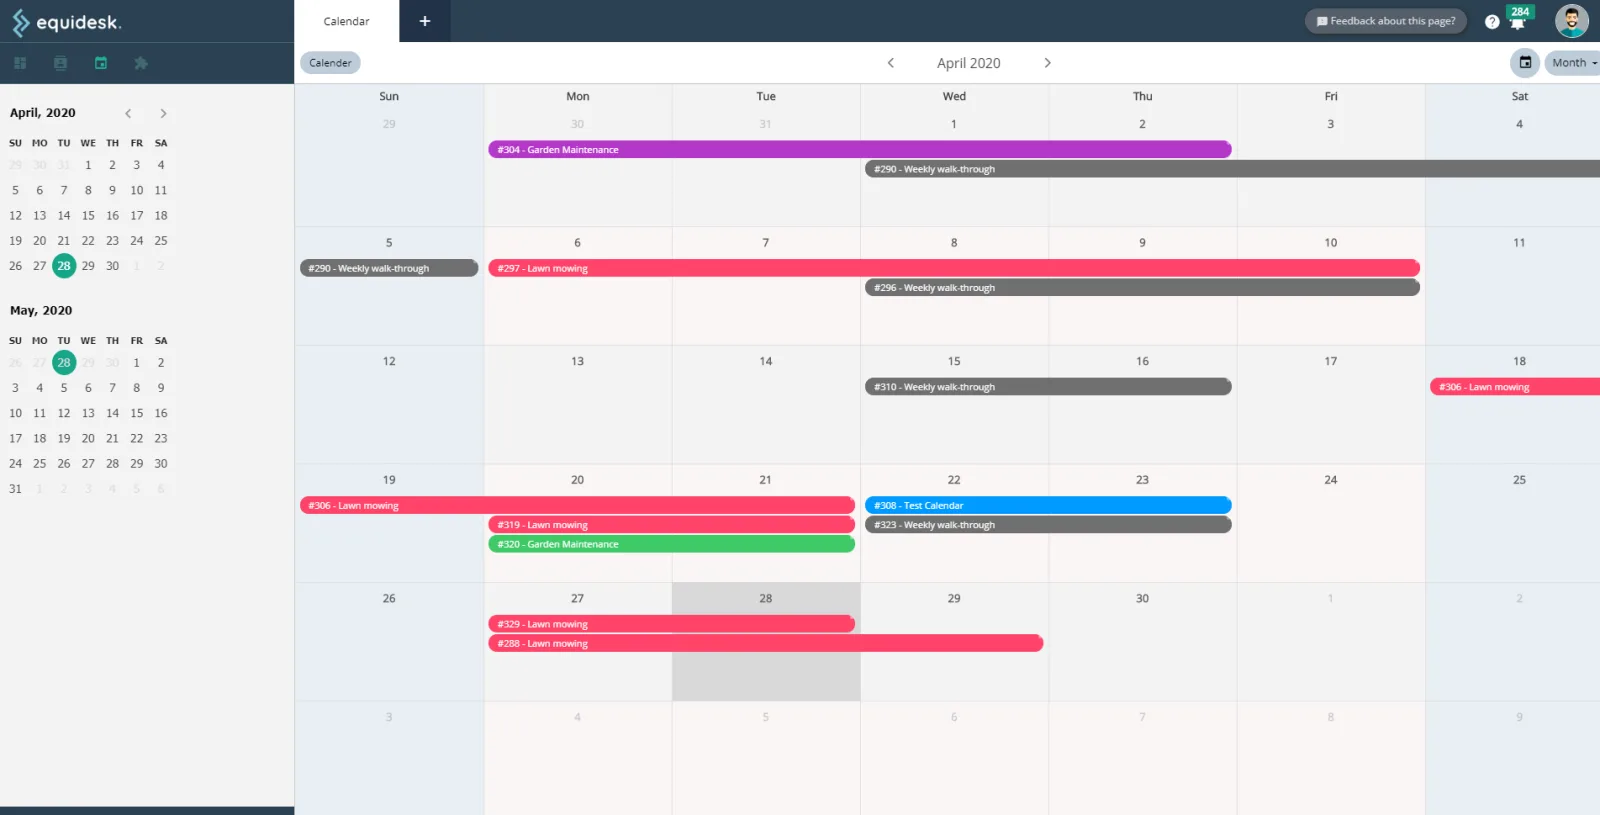
Task: Click the today calendar icon button
Action: 1525,62
